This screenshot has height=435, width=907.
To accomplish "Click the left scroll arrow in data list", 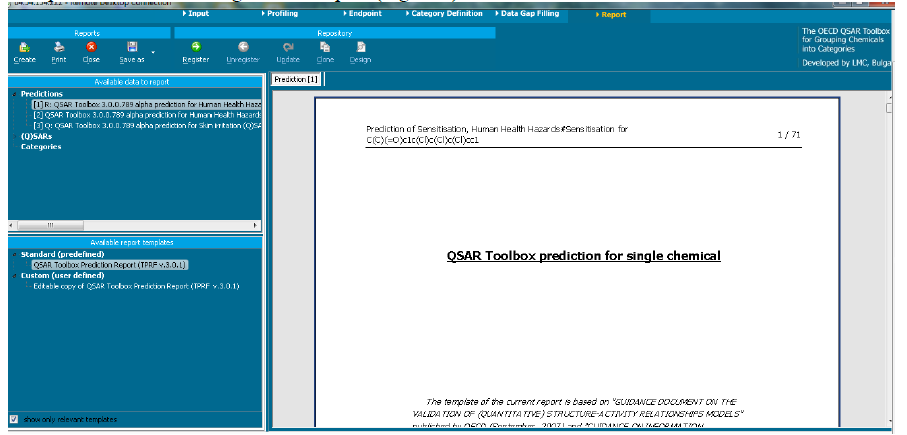I will [x=12, y=225].
